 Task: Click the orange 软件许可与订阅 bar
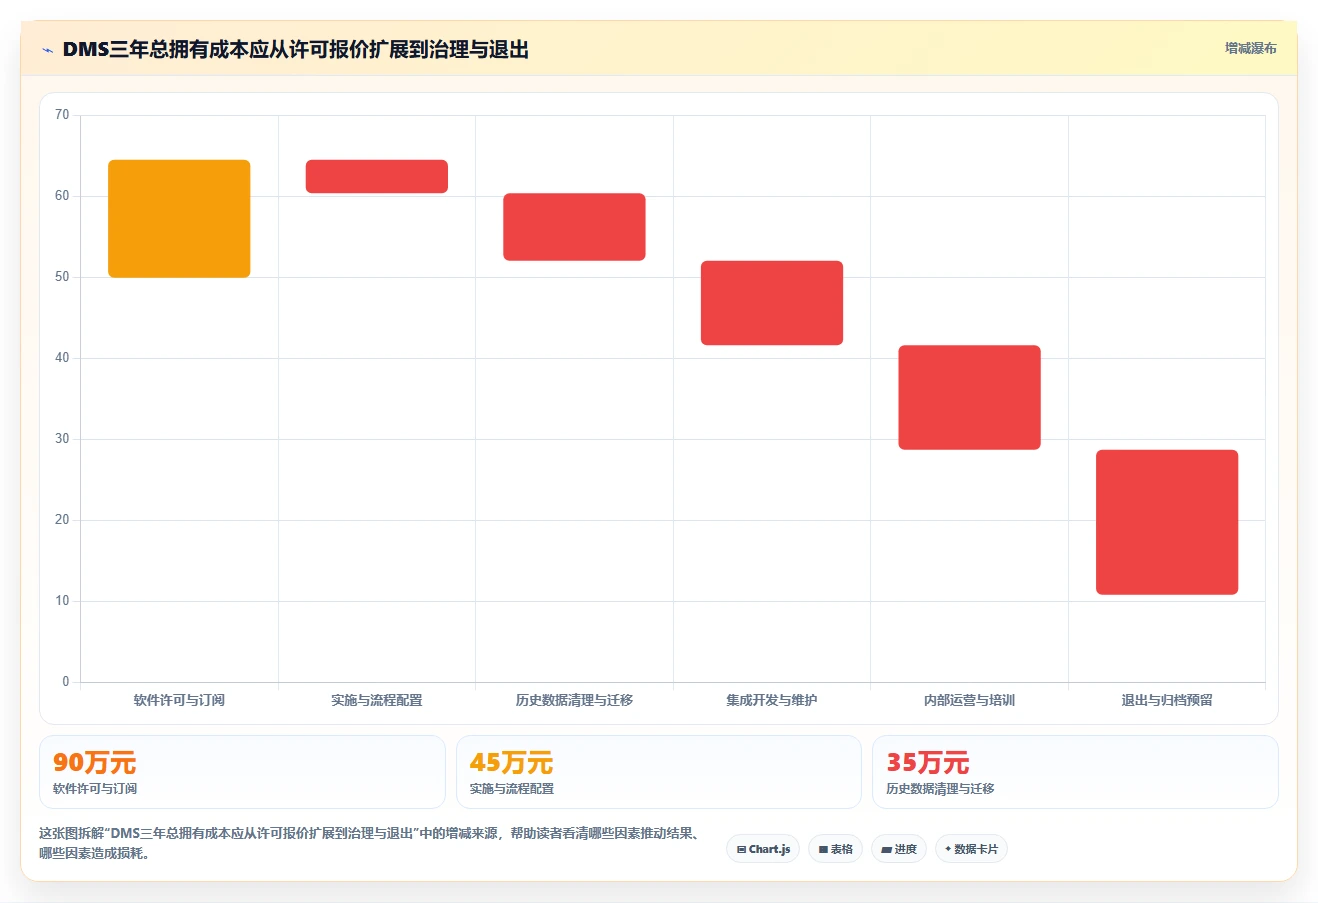(179, 219)
